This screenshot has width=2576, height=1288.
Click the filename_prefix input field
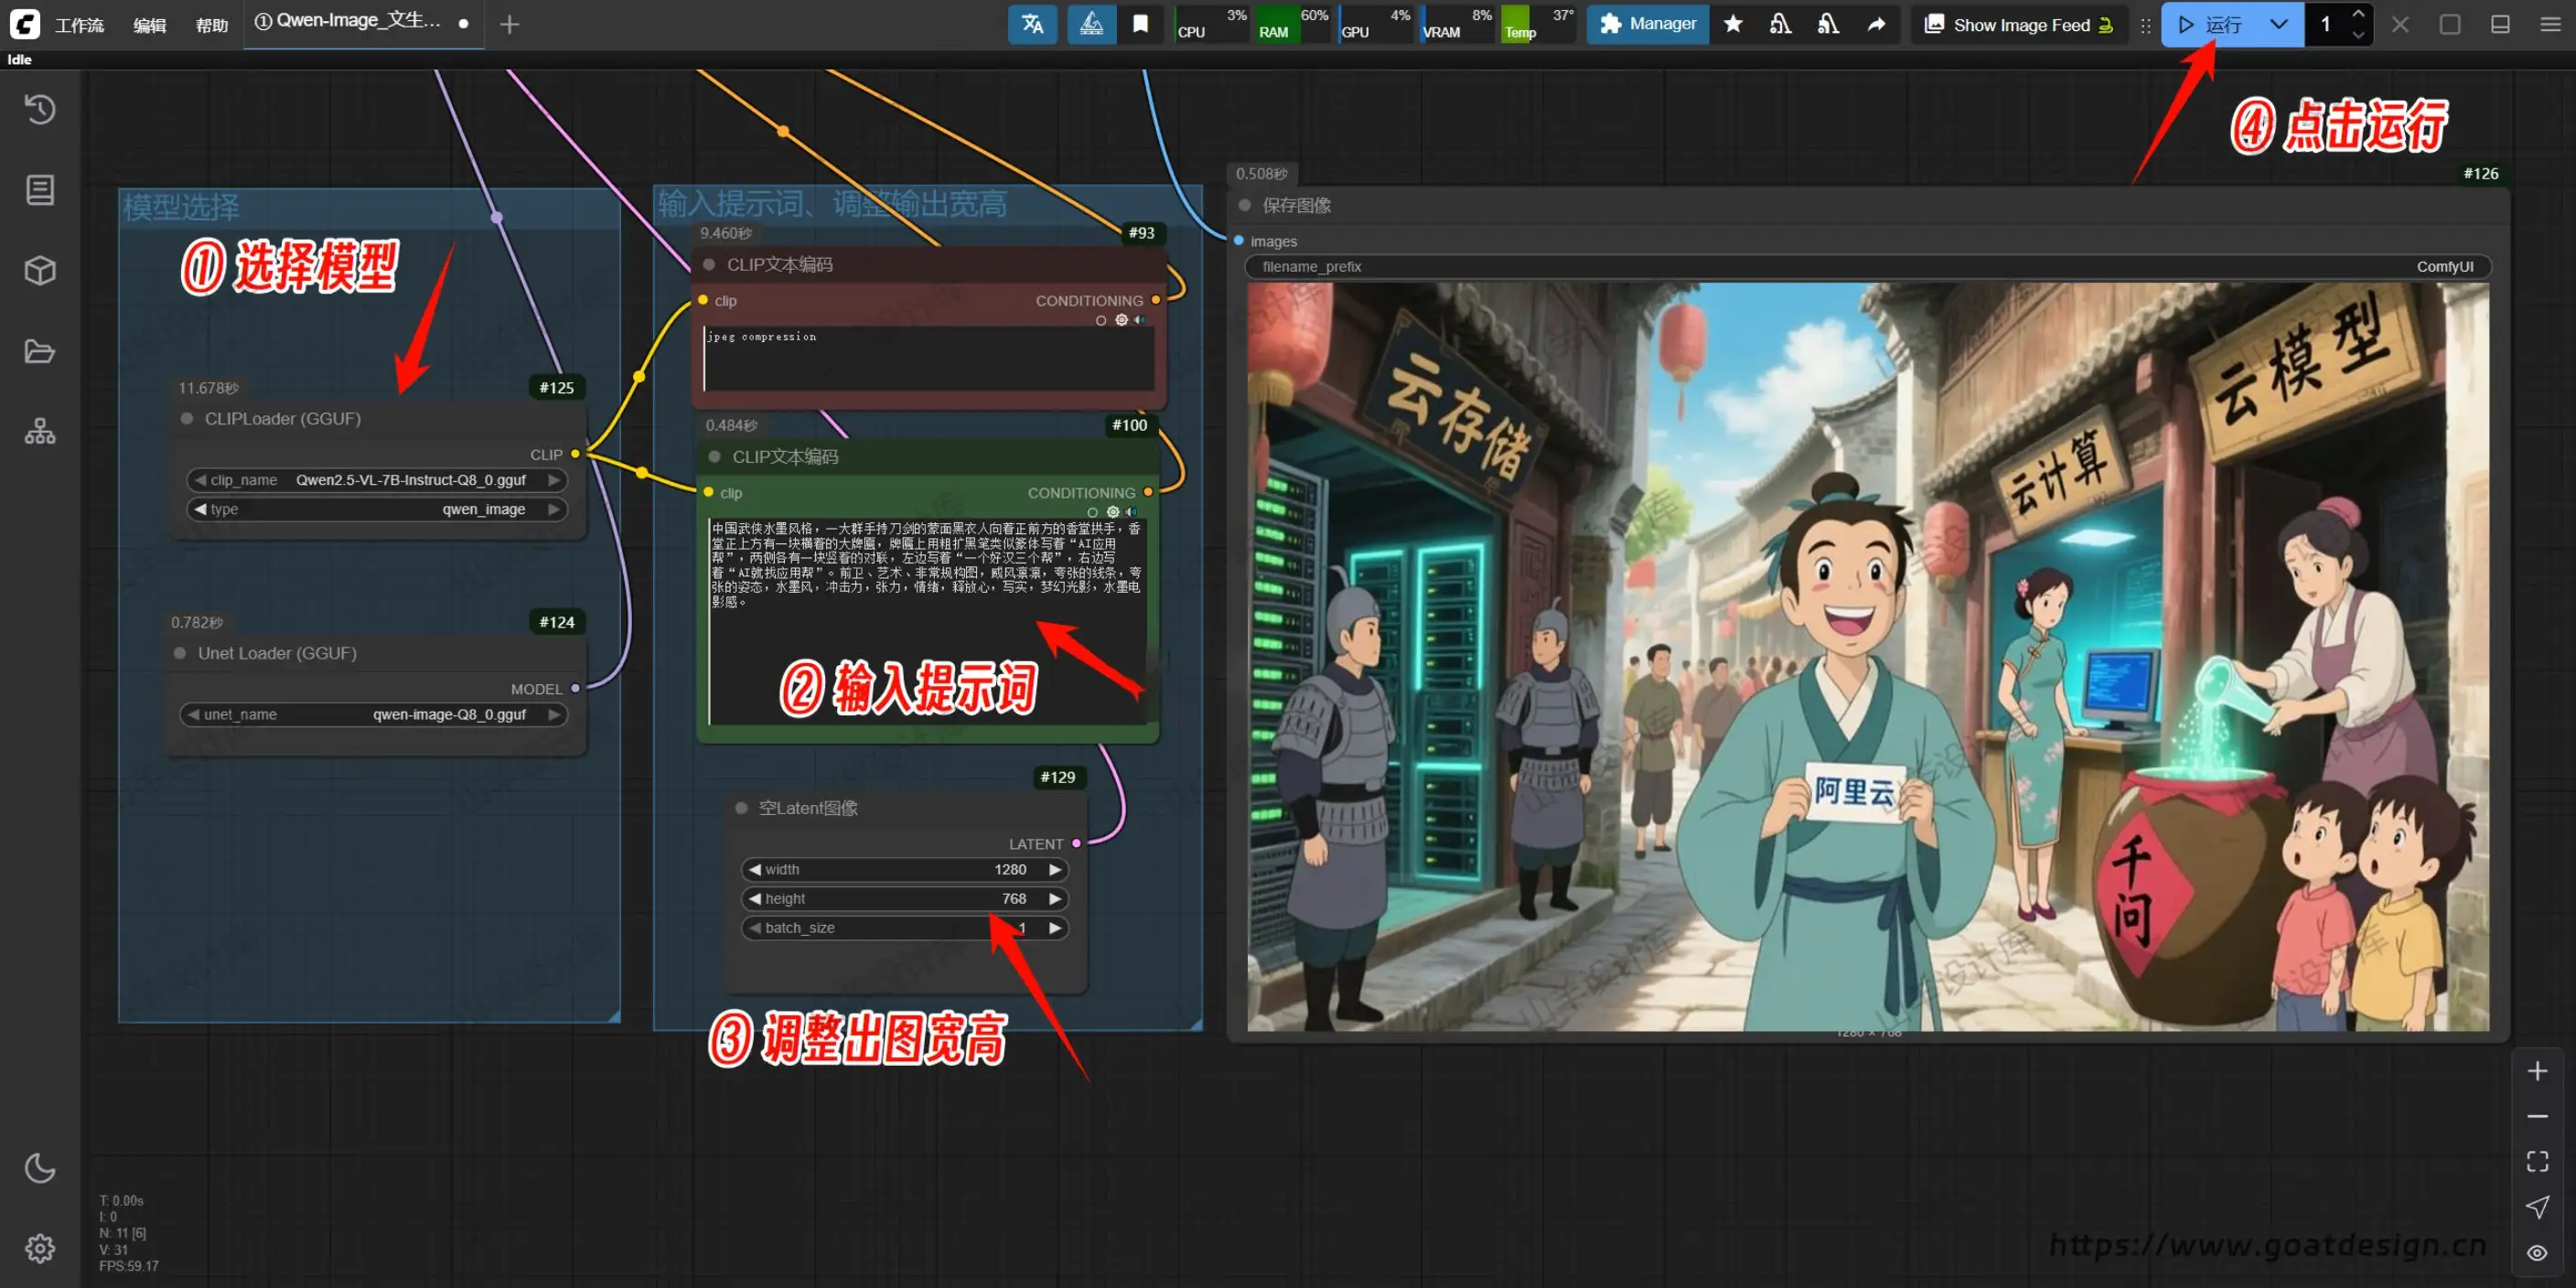(1866, 267)
